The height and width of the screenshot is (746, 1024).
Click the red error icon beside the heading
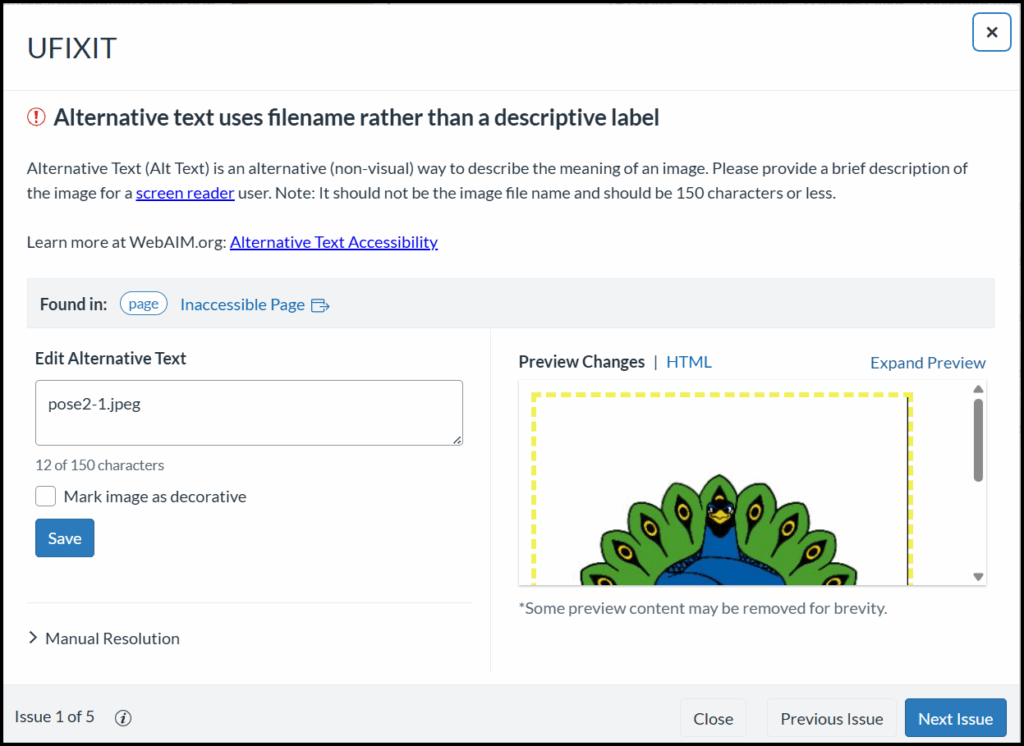[36, 117]
